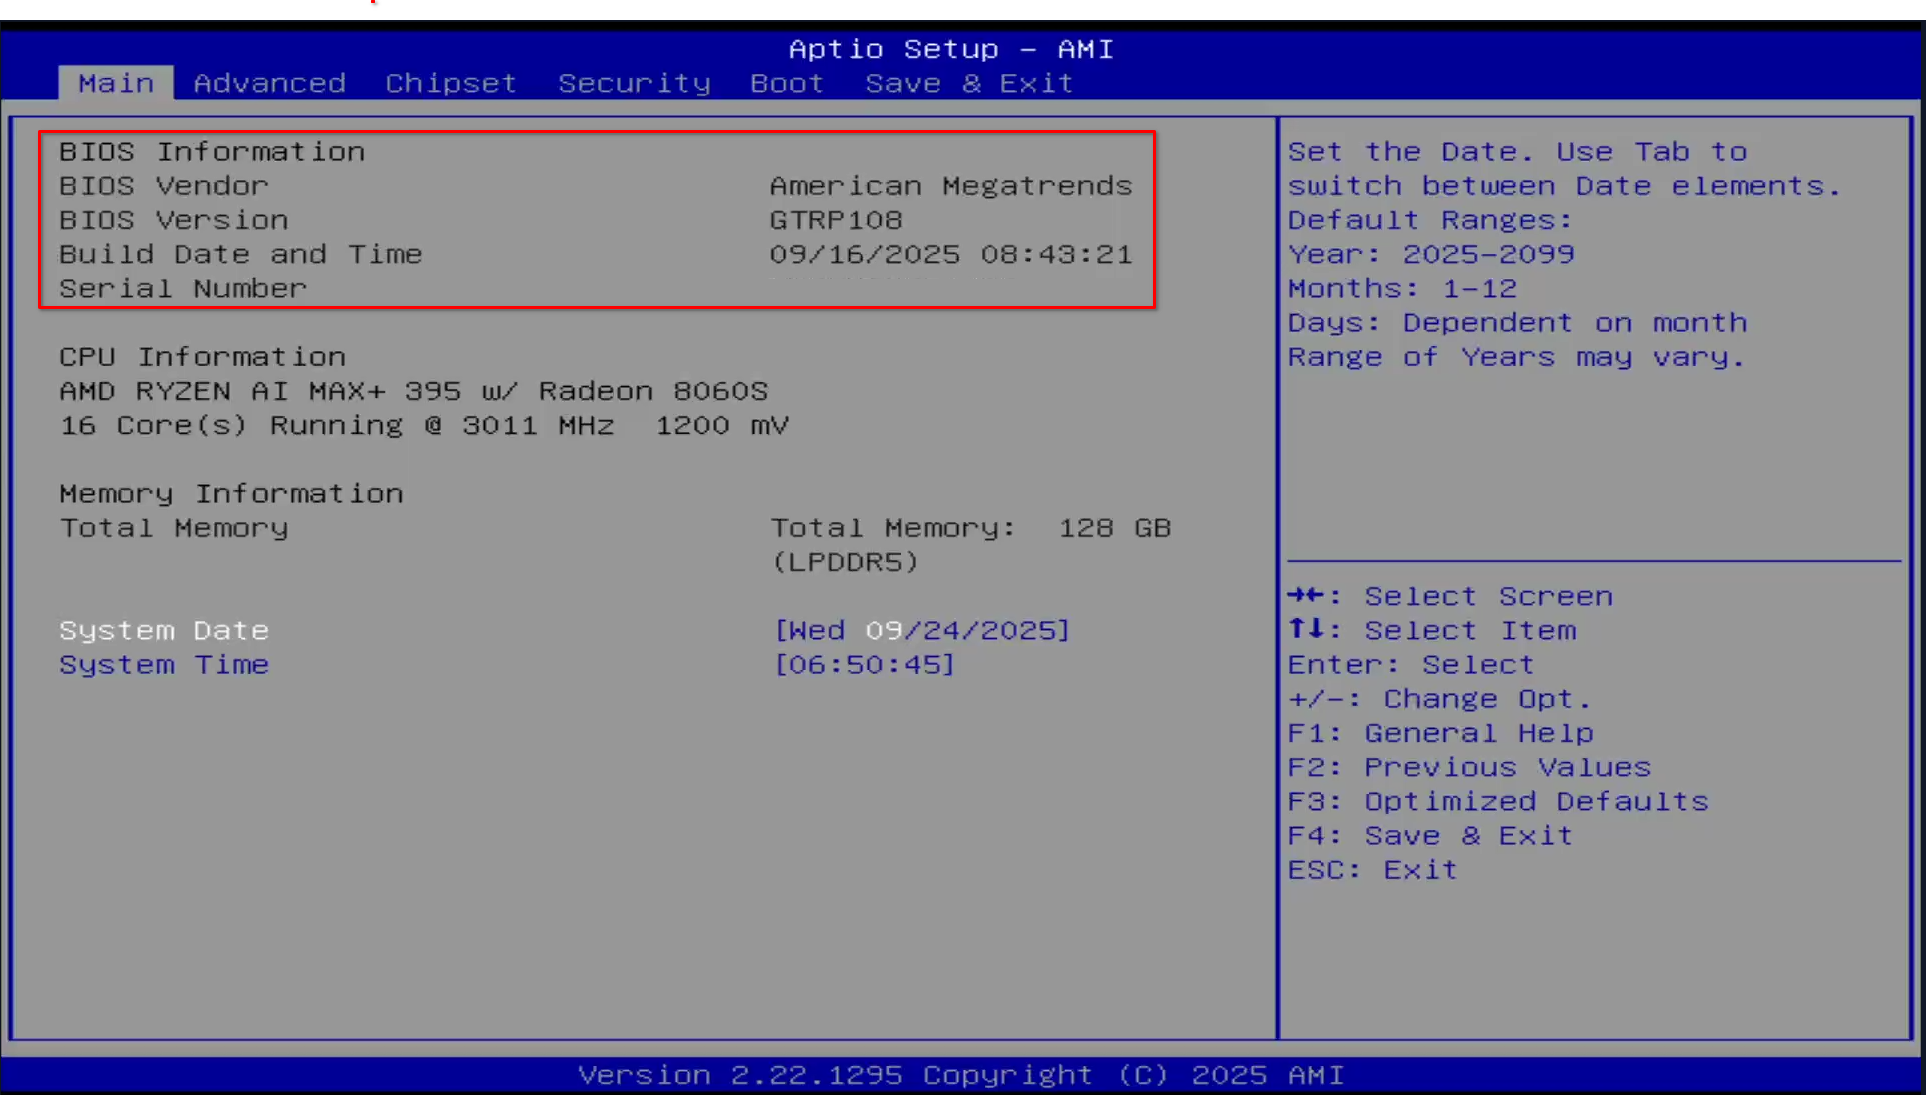Select the System Date label

tap(164, 631)
